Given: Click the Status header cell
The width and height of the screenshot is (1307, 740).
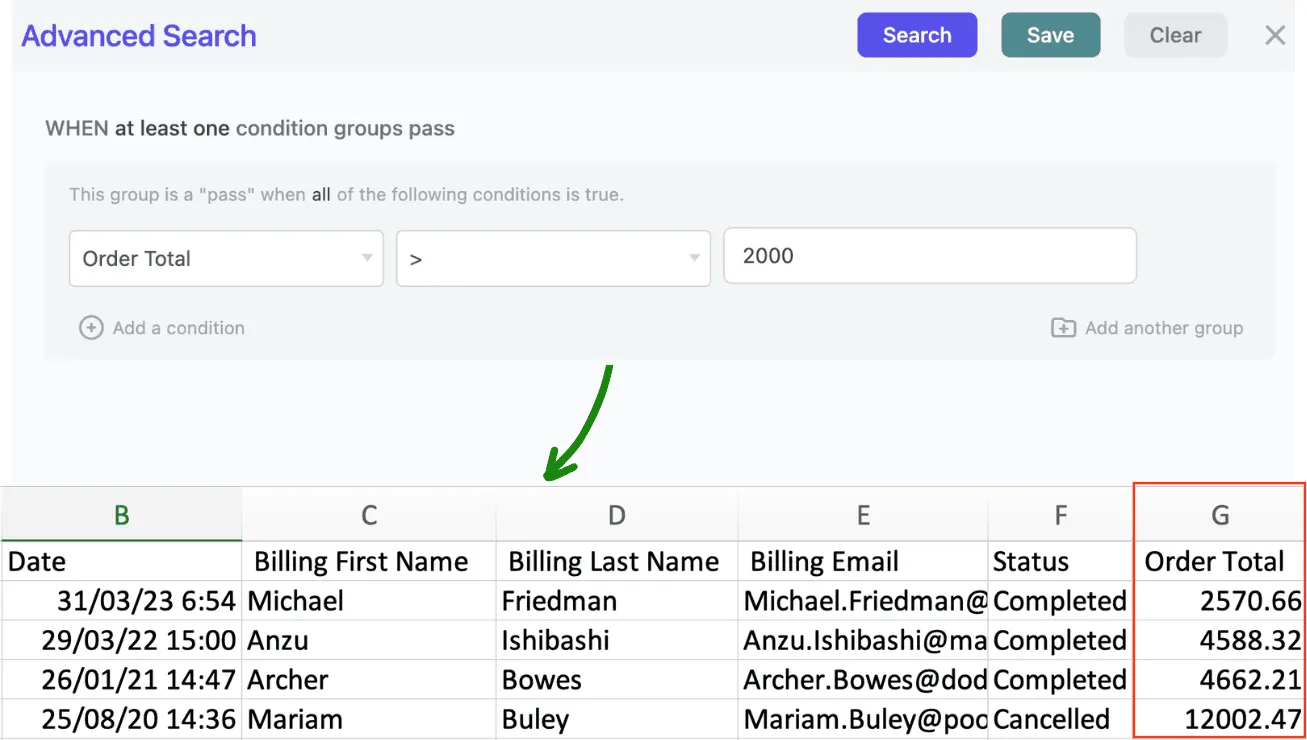Looking at the screenshot, I should pos(1060,562).
